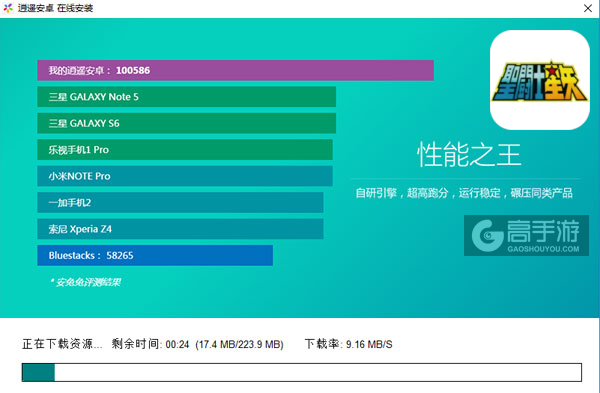600x393 pixels.
Task: Click the 索尼 Xperia Z4 bar
Action: 180,229
